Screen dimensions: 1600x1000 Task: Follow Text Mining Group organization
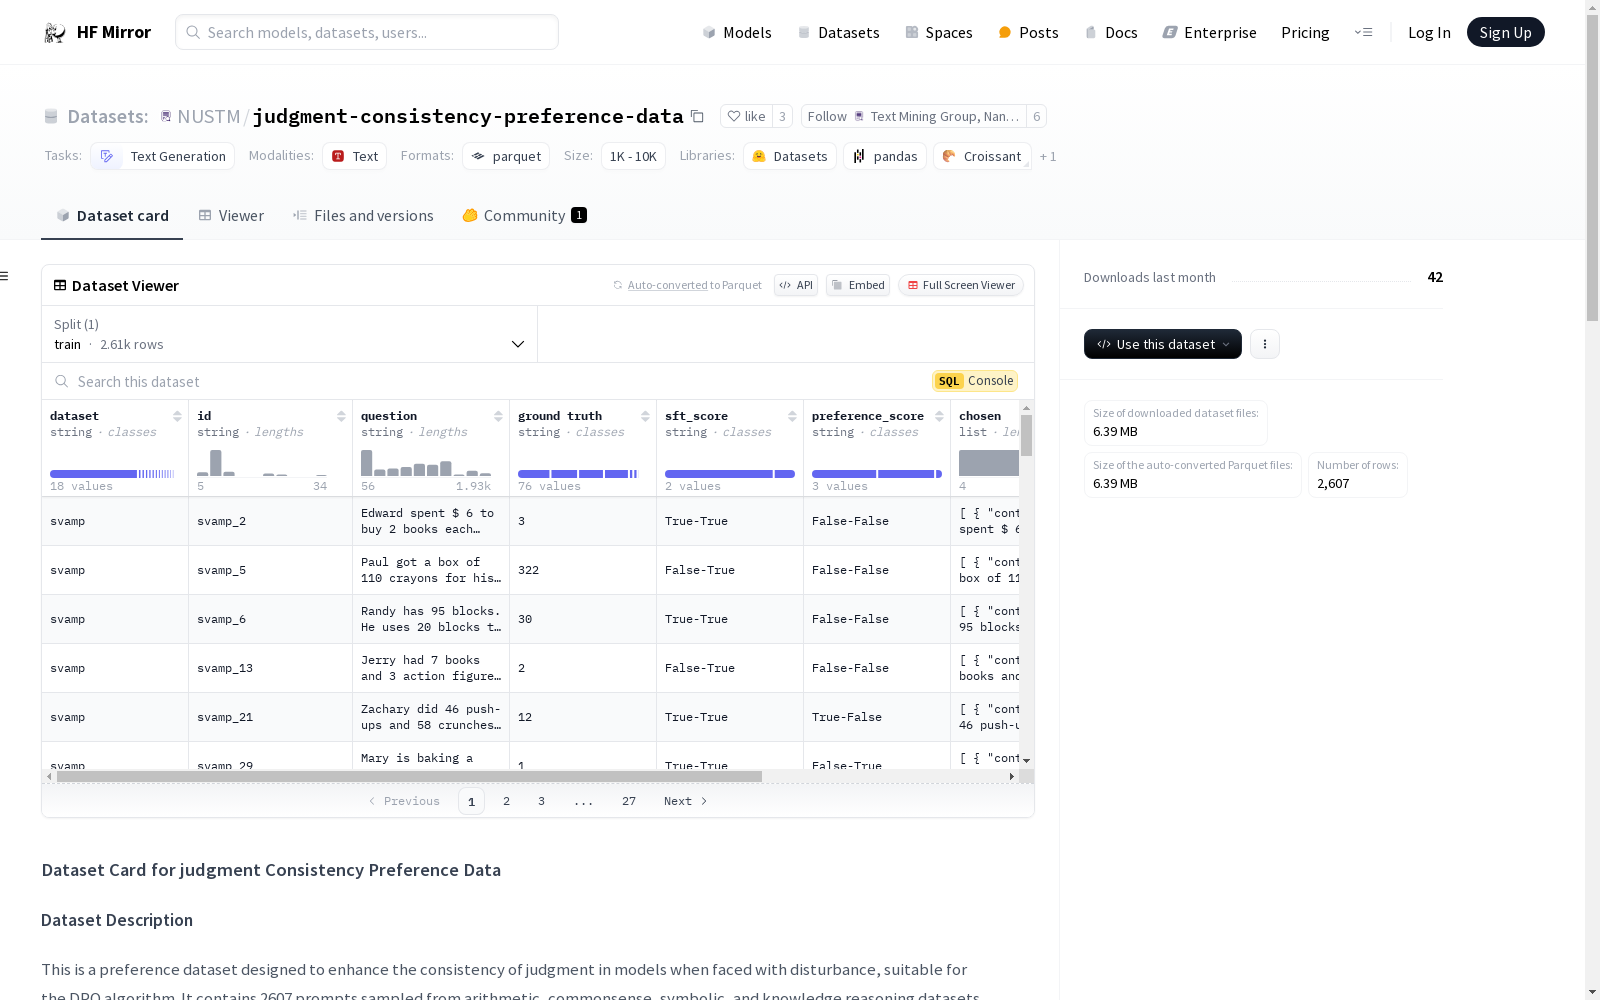point(913,117)
